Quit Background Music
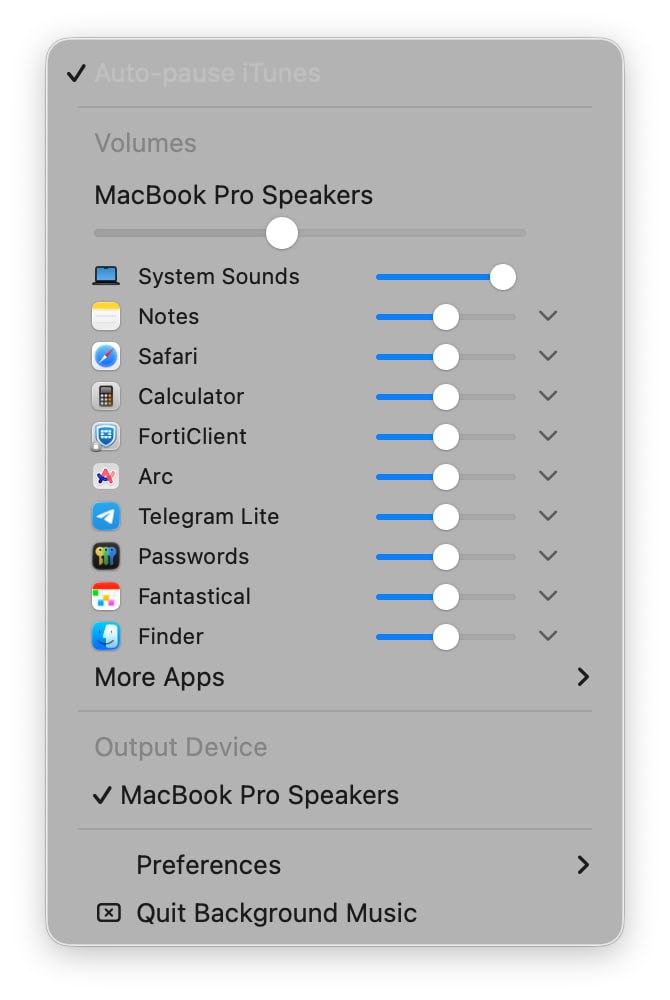The image size is (670, 1000). (x=277, y=912)
